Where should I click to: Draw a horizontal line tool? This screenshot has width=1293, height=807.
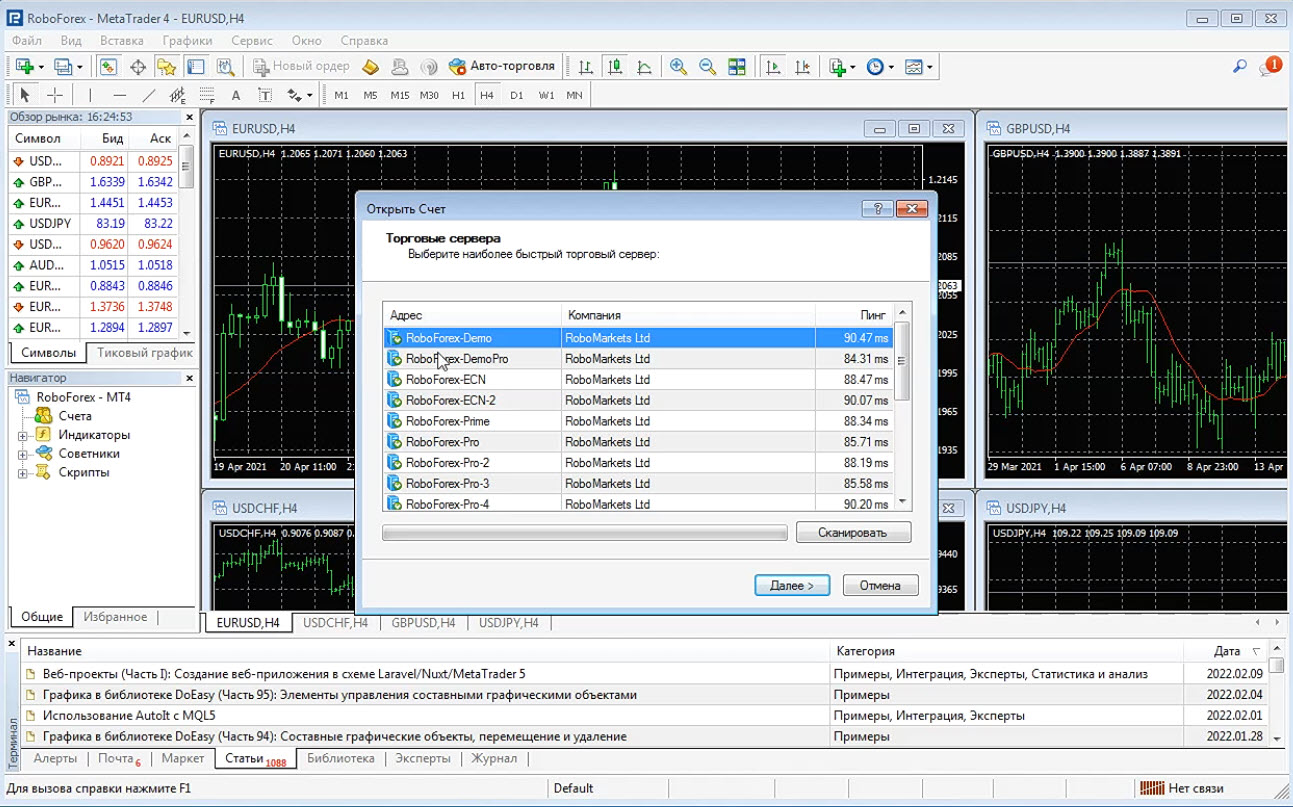pyautogui.click(x=120, y=95)
